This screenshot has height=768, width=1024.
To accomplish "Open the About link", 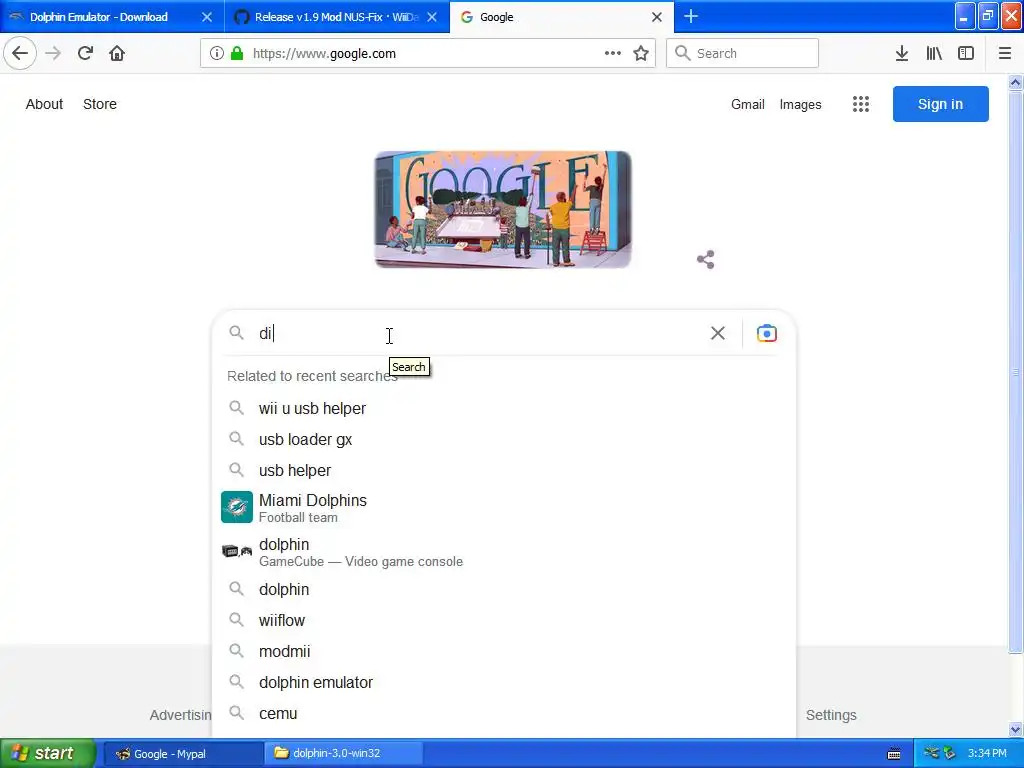I will pos(44,104).
